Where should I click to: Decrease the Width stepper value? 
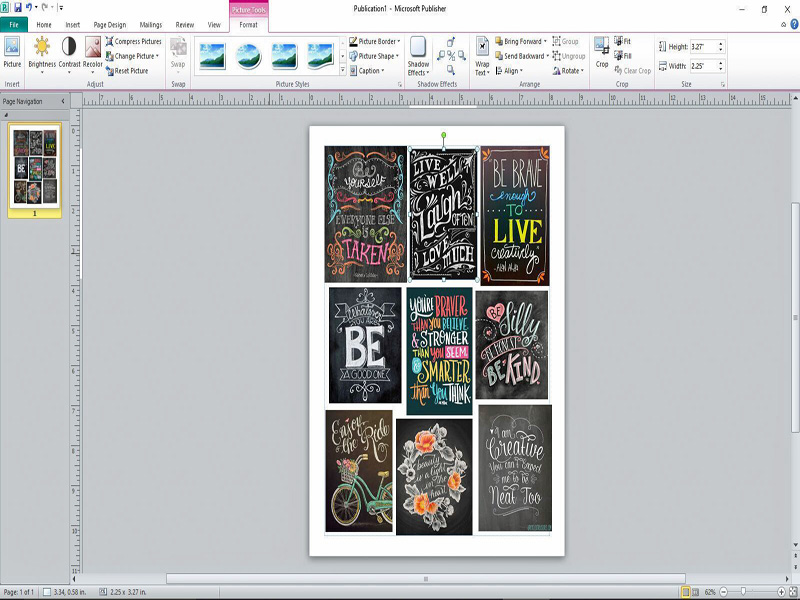click(x=720, y=69)
